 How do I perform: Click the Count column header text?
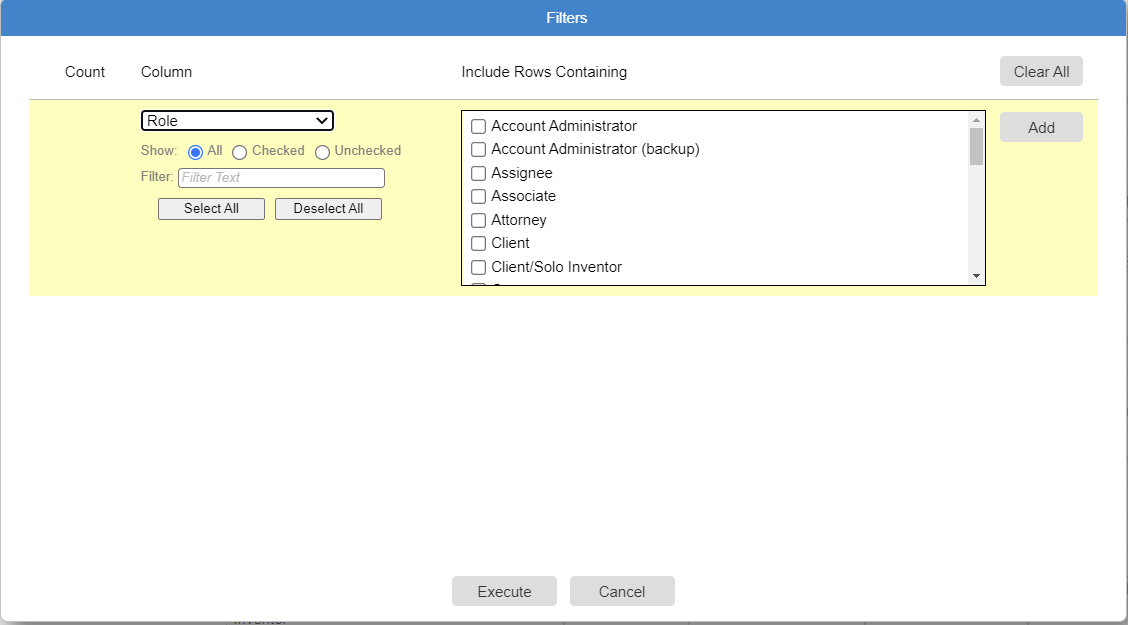[85, 72]
